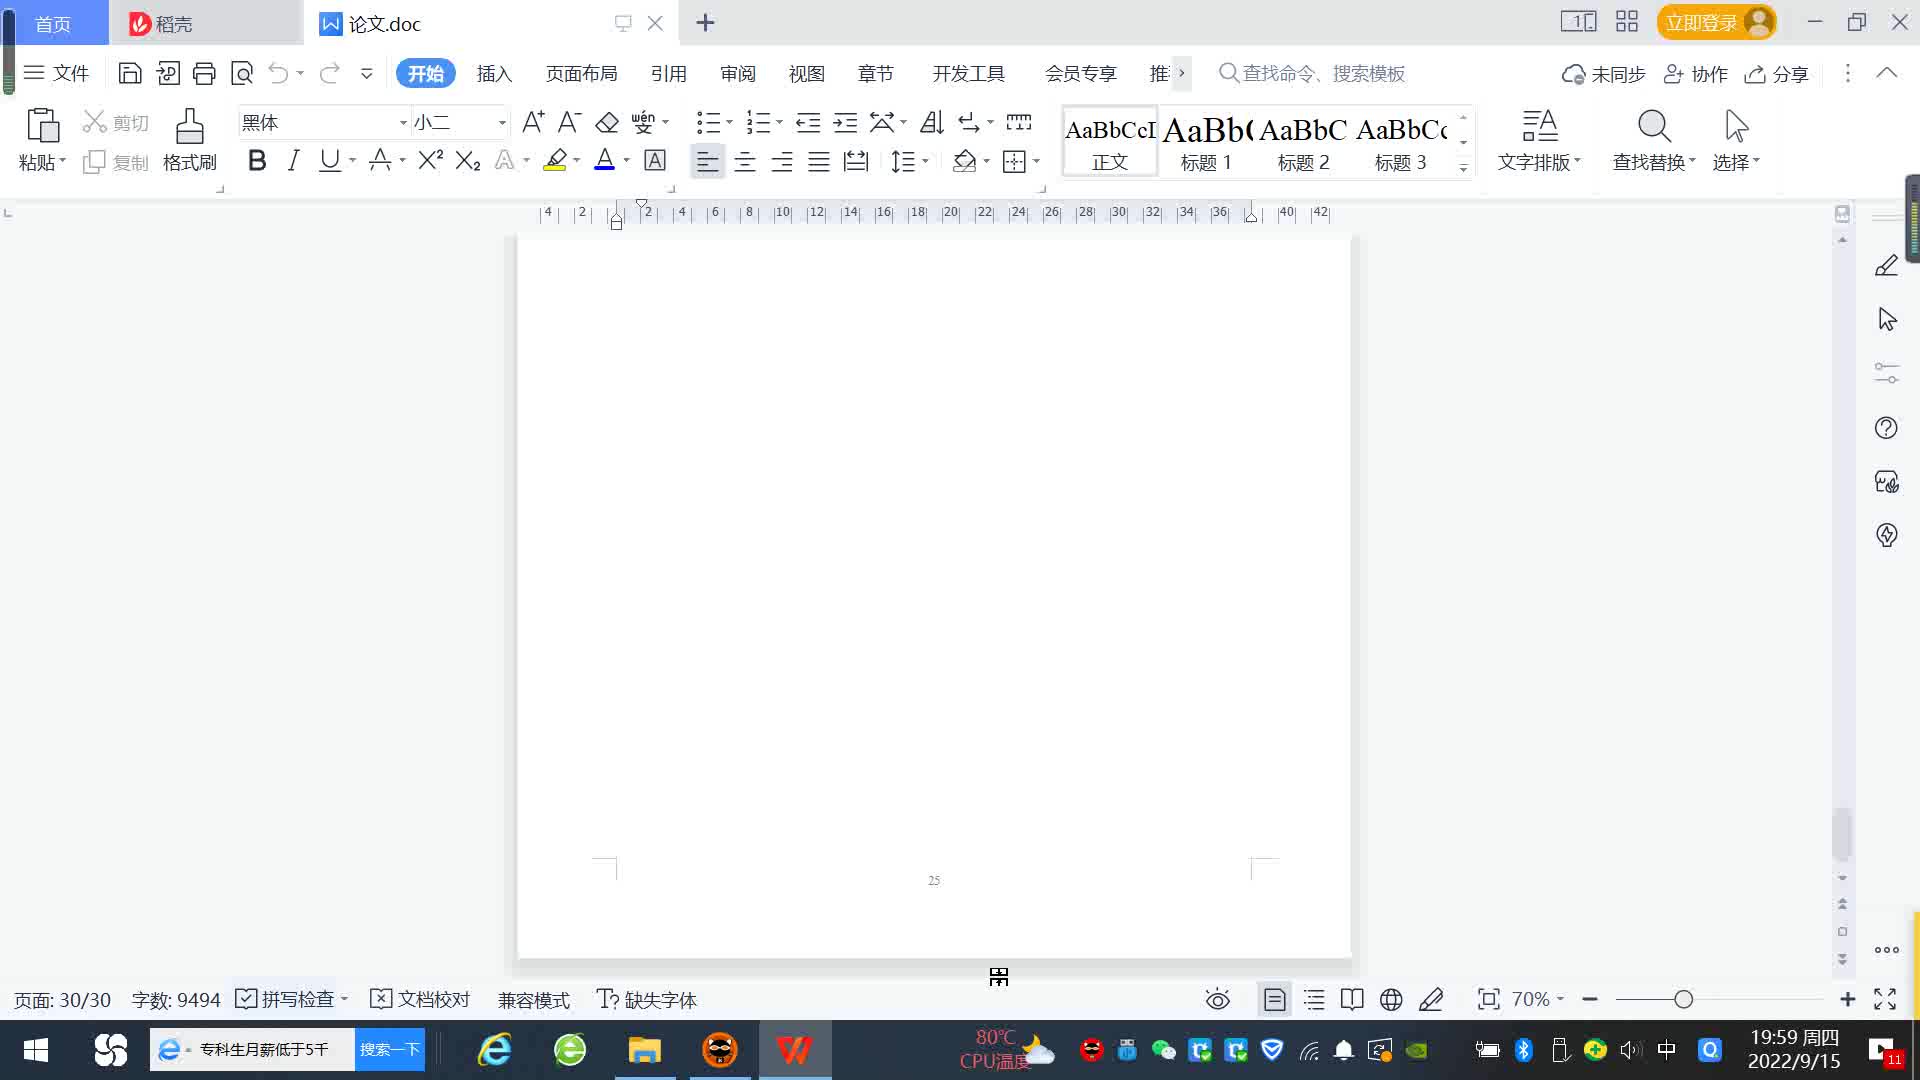
Task: Toggle Bold formatting
Action: point(257,160)
